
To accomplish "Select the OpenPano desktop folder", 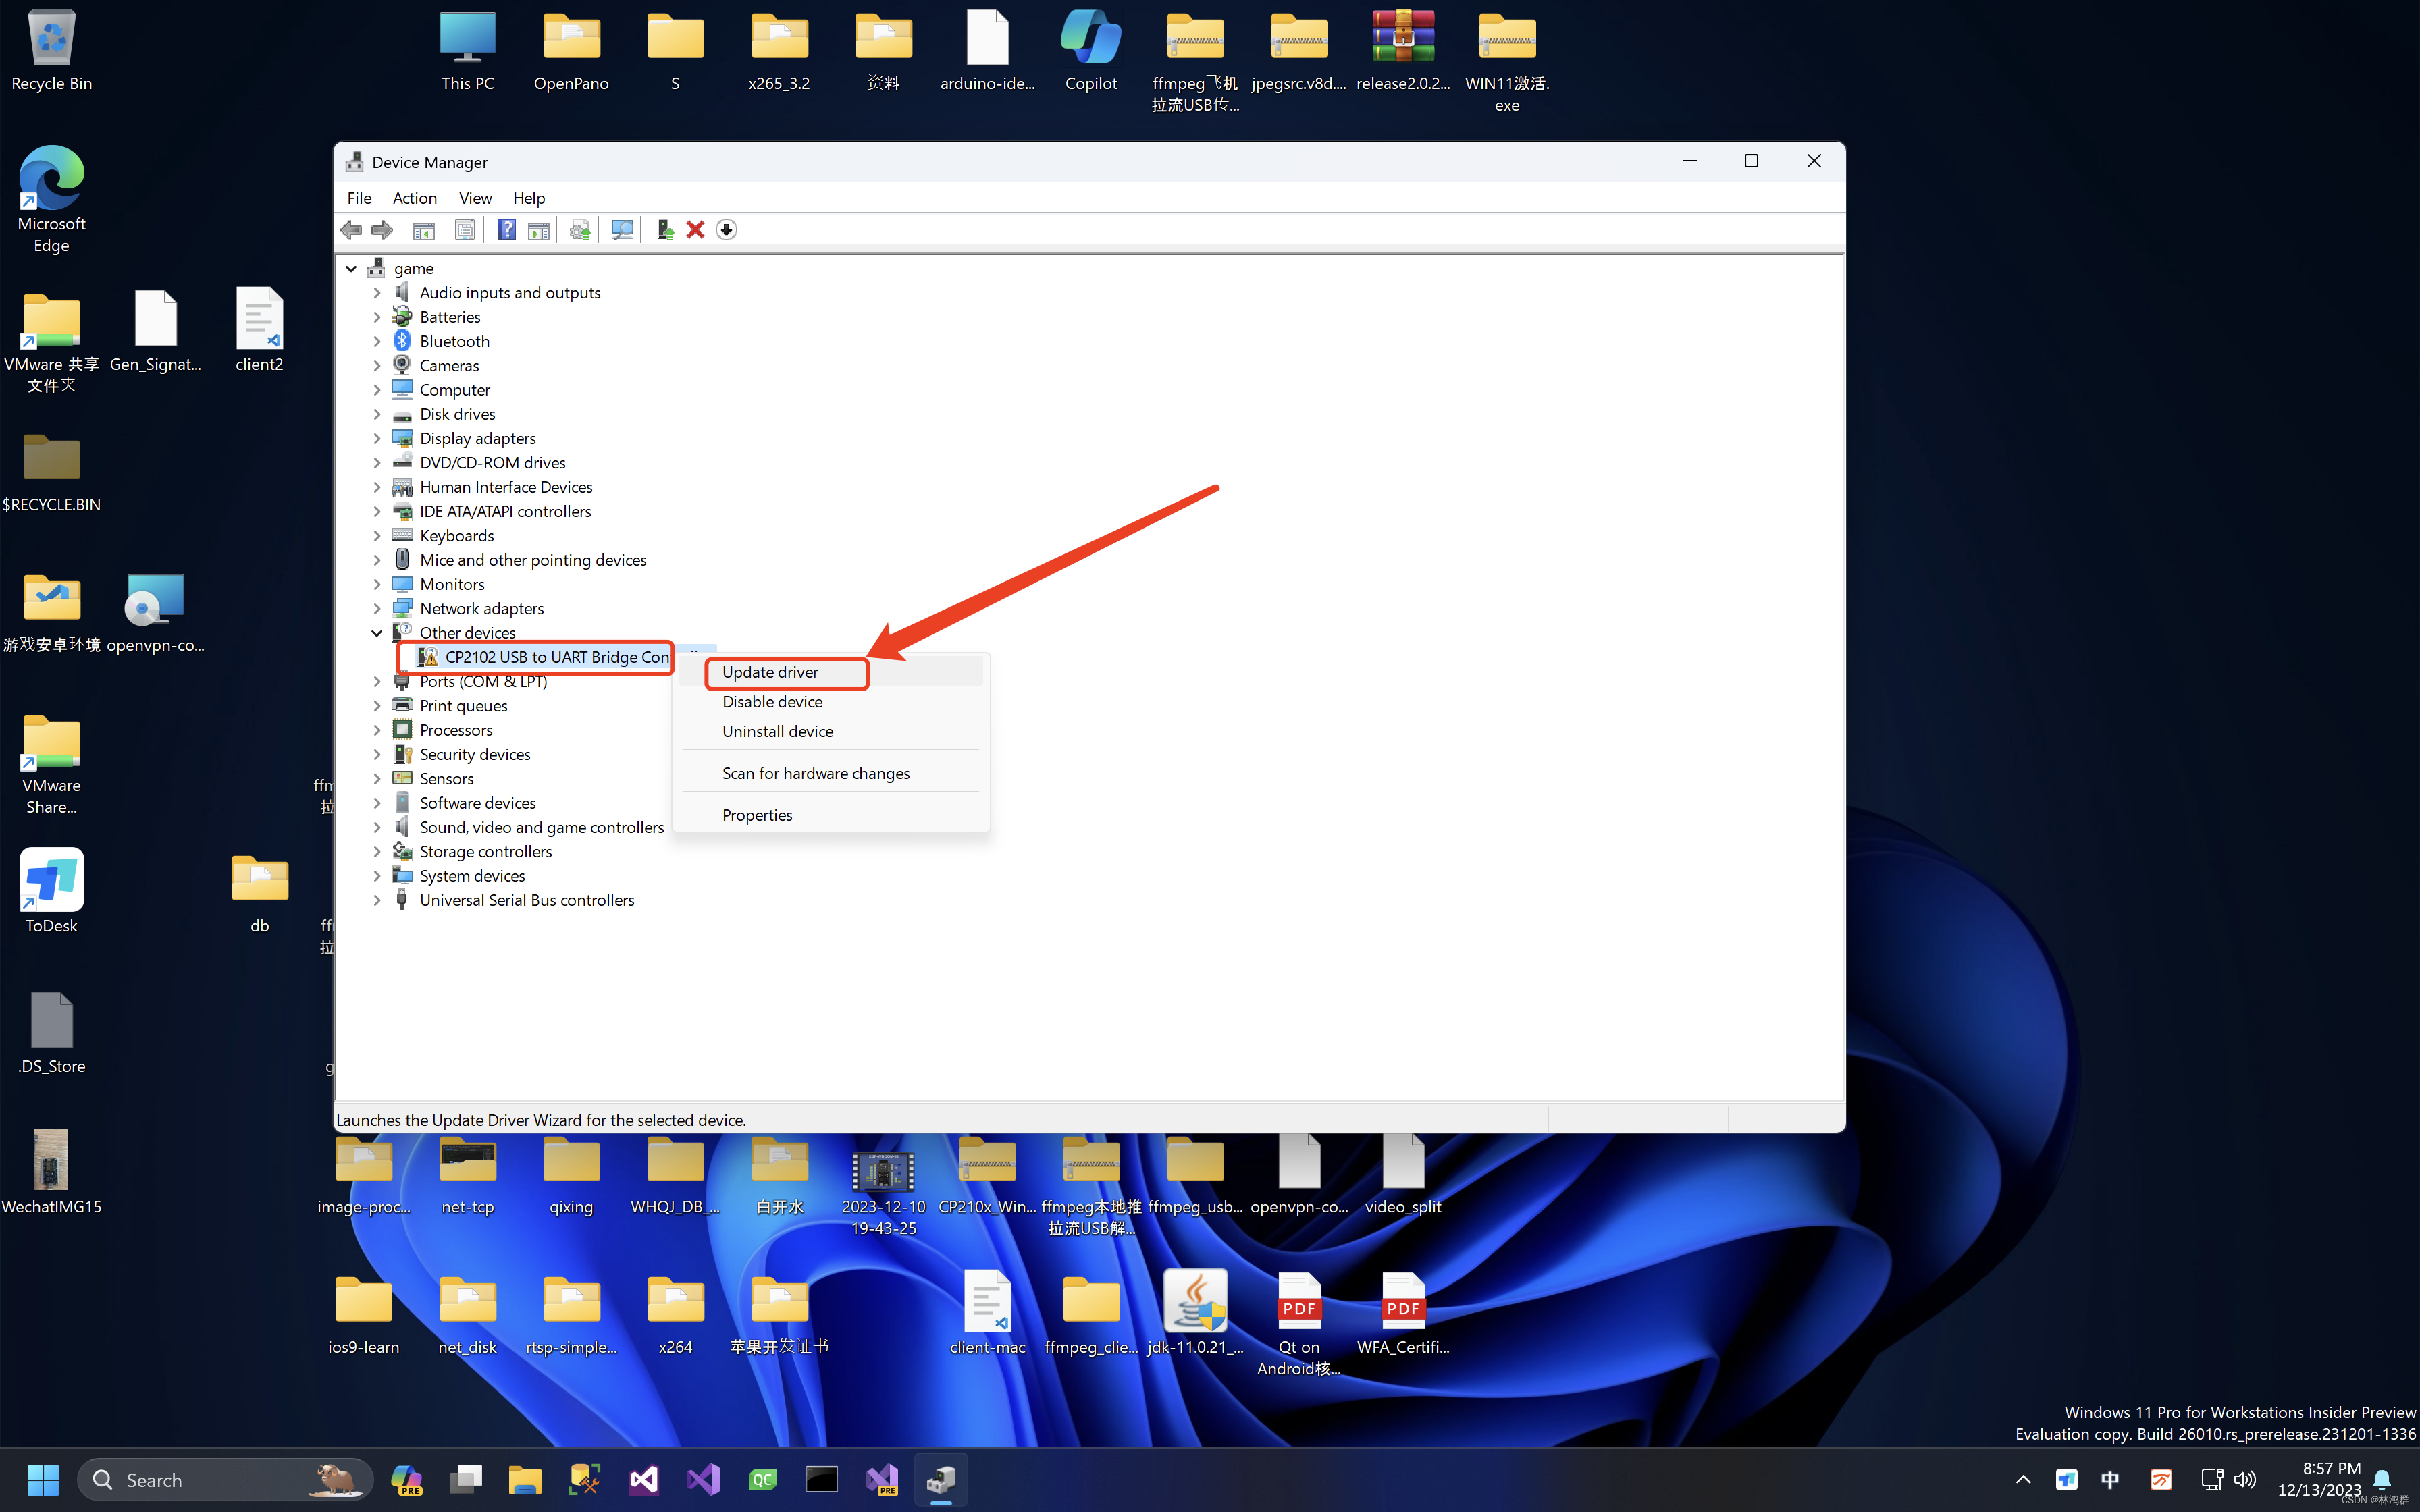I will point(571,50).
